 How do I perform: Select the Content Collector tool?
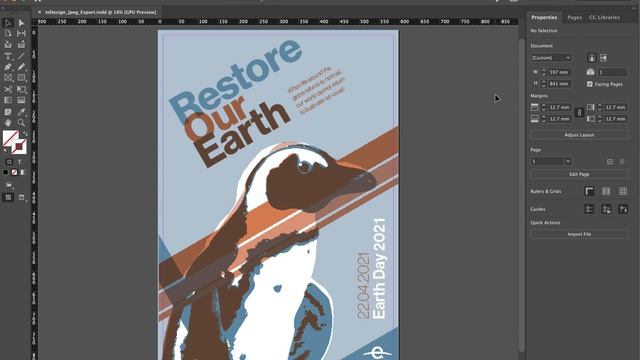coord(8,44)
